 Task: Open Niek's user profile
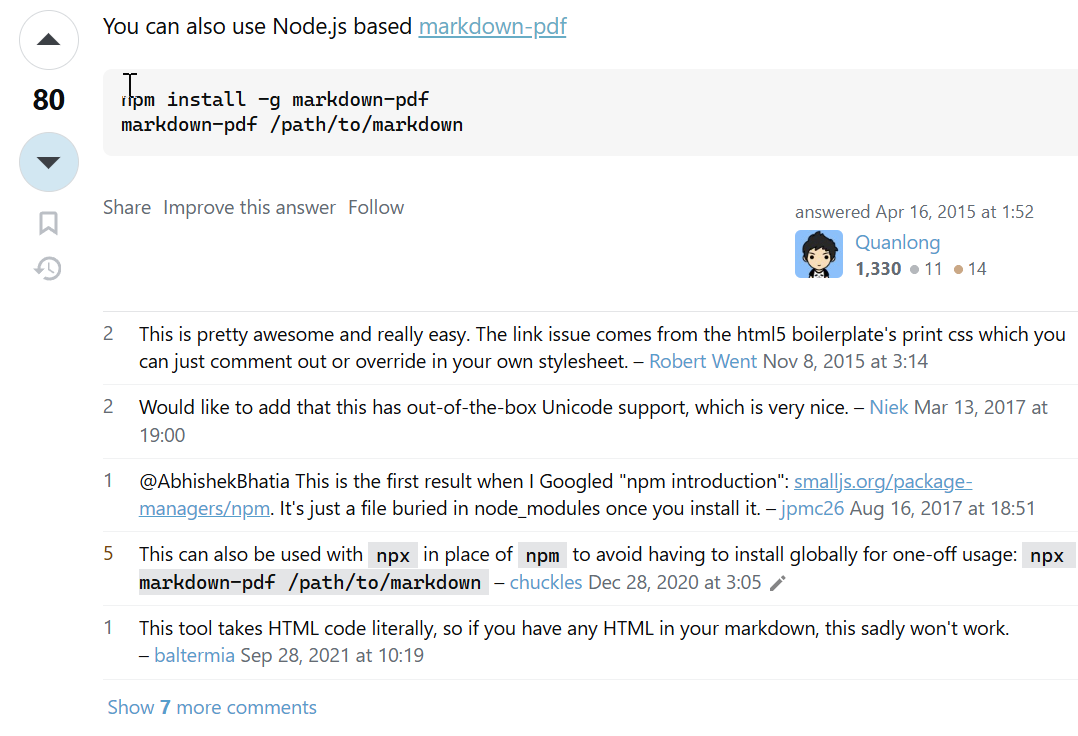click(x=889, y=407)
